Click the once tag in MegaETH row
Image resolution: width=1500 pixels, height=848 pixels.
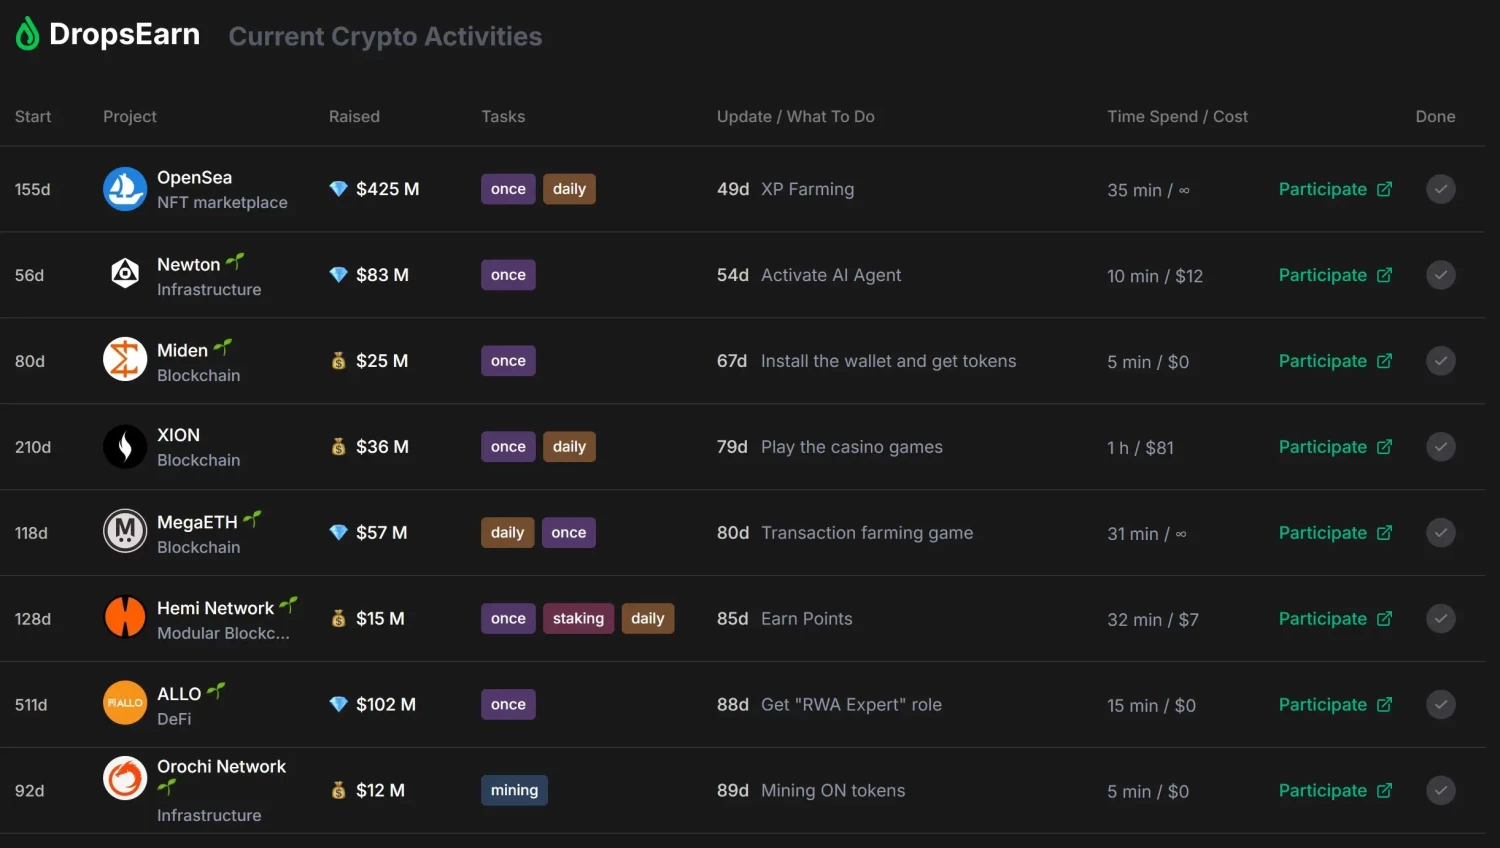(x=569, y=533)
